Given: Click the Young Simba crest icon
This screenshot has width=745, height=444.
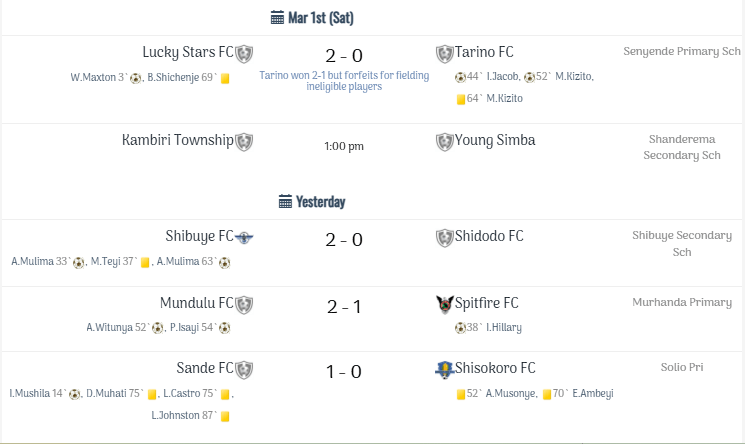Looking at the screenshot, I should 445,141.
